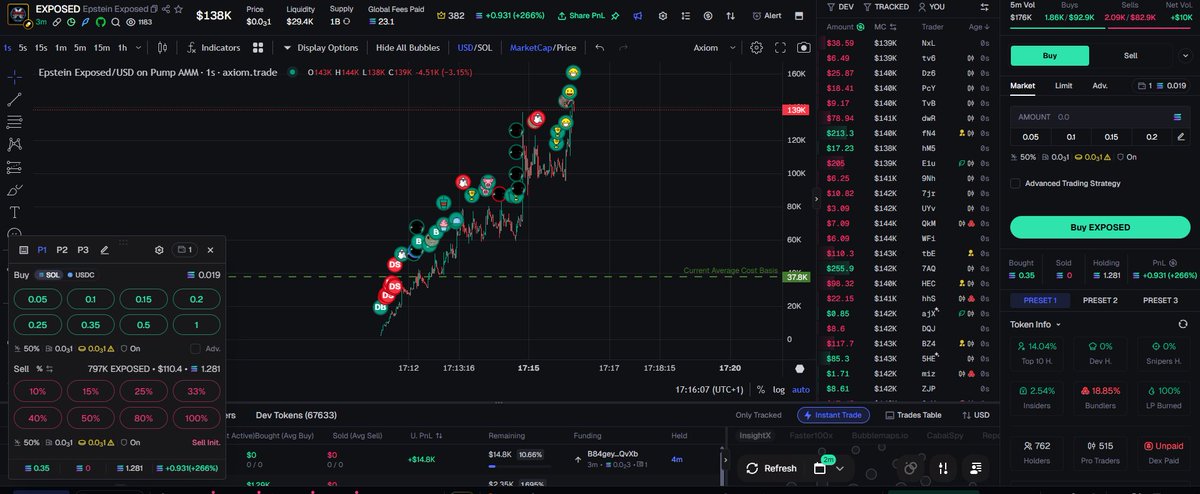Open candlestick chart type selector
The image size is (1200, 494).
(x=163, y=47)
